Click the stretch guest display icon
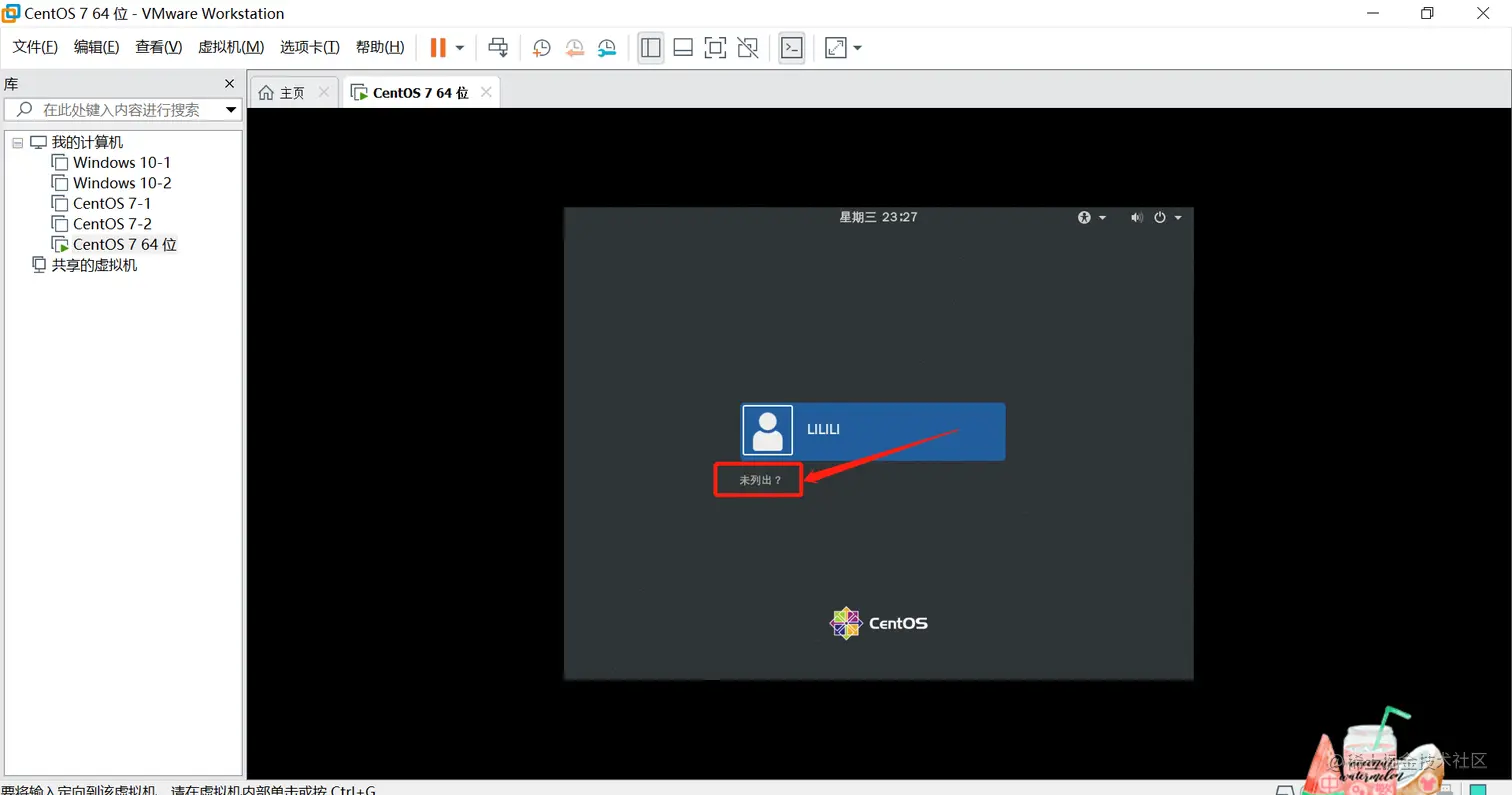Screen dimensions: 1512x795 point(836,47)
